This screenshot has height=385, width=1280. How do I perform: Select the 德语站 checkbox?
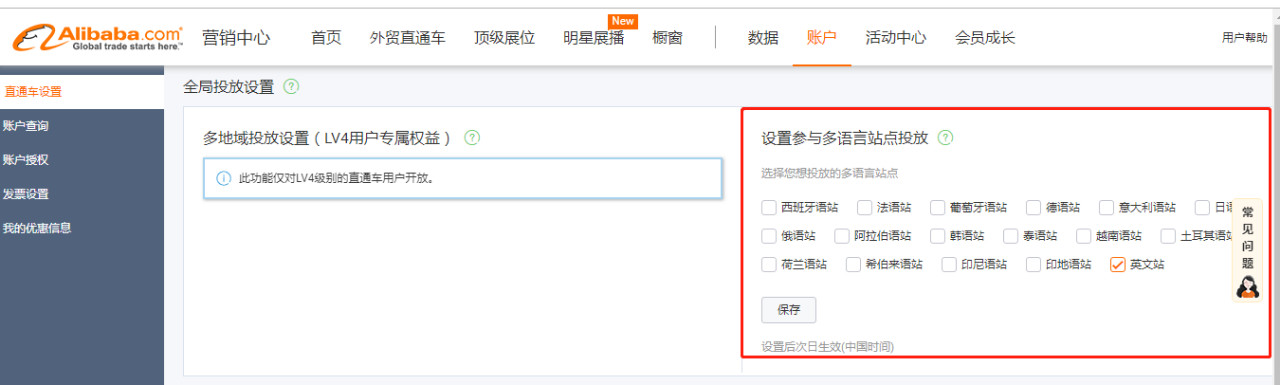(1033, 208)
